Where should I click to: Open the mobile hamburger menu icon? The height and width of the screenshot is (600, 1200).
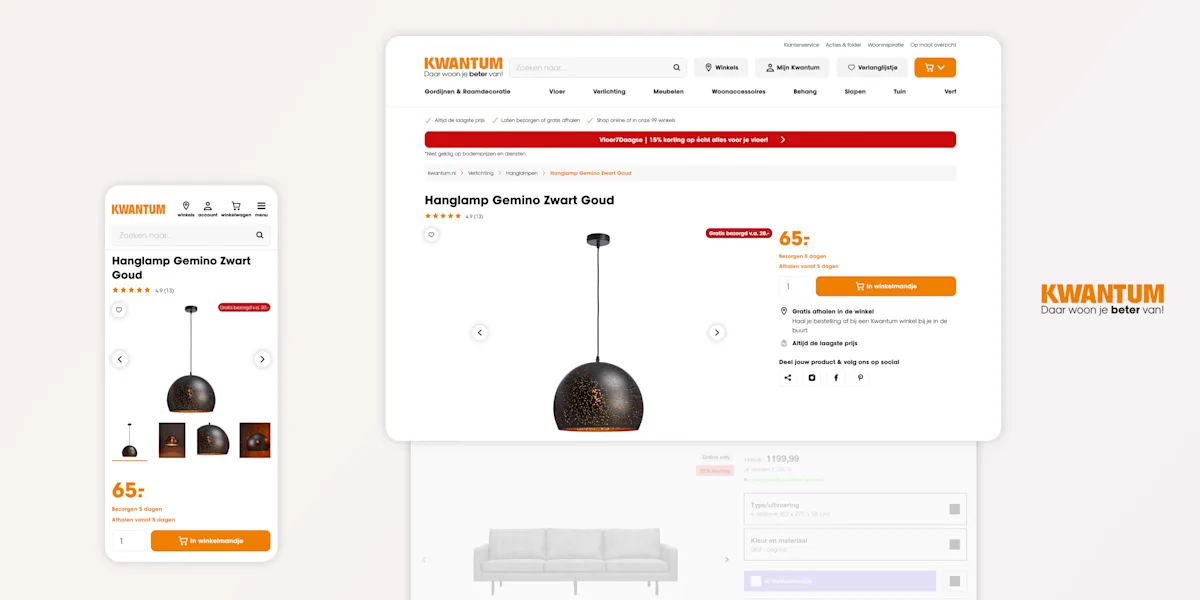click(x=261, y=208)
